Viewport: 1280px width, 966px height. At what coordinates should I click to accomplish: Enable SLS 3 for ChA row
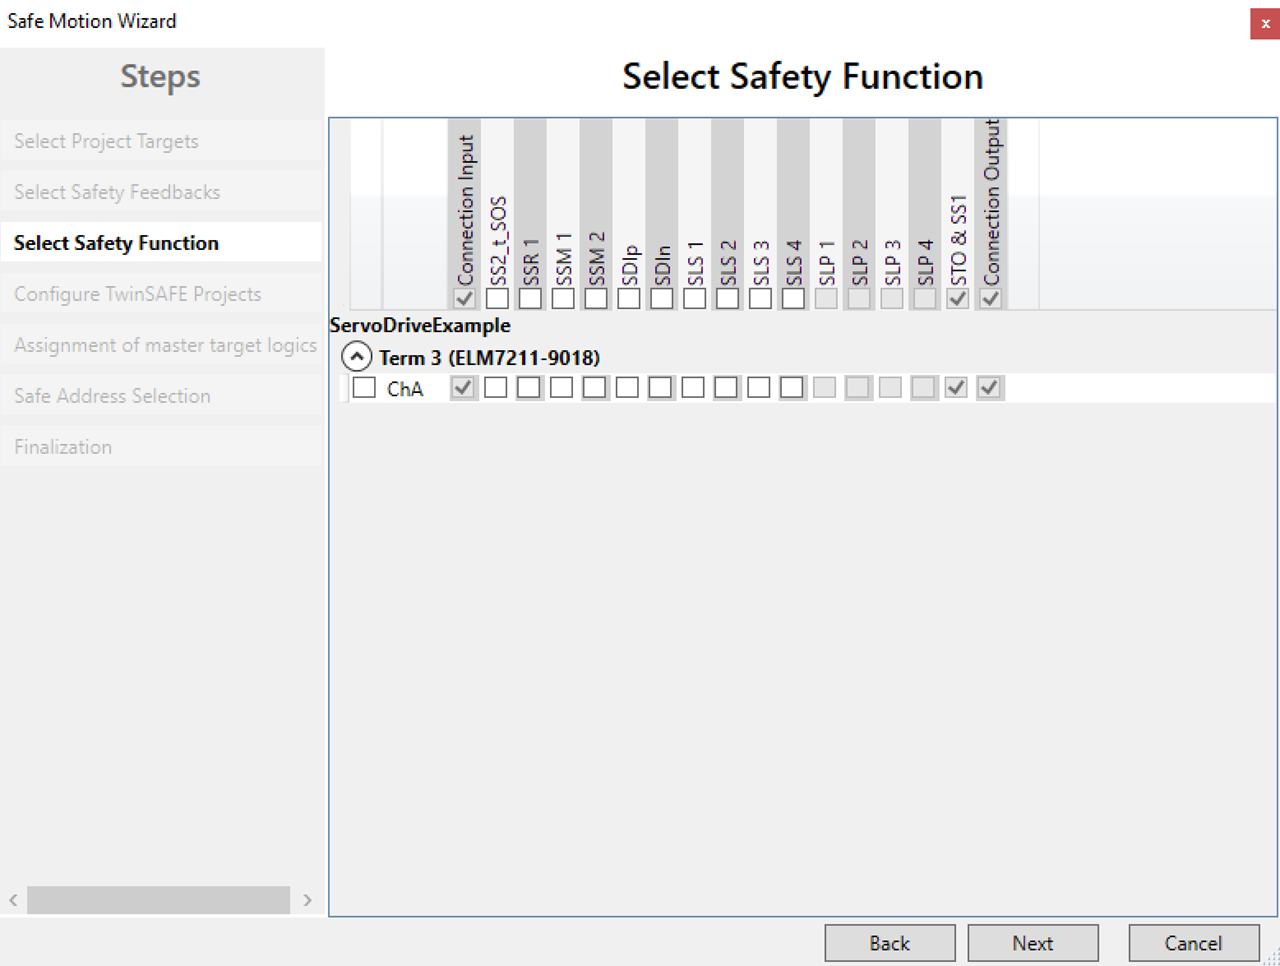pos(759,387)
